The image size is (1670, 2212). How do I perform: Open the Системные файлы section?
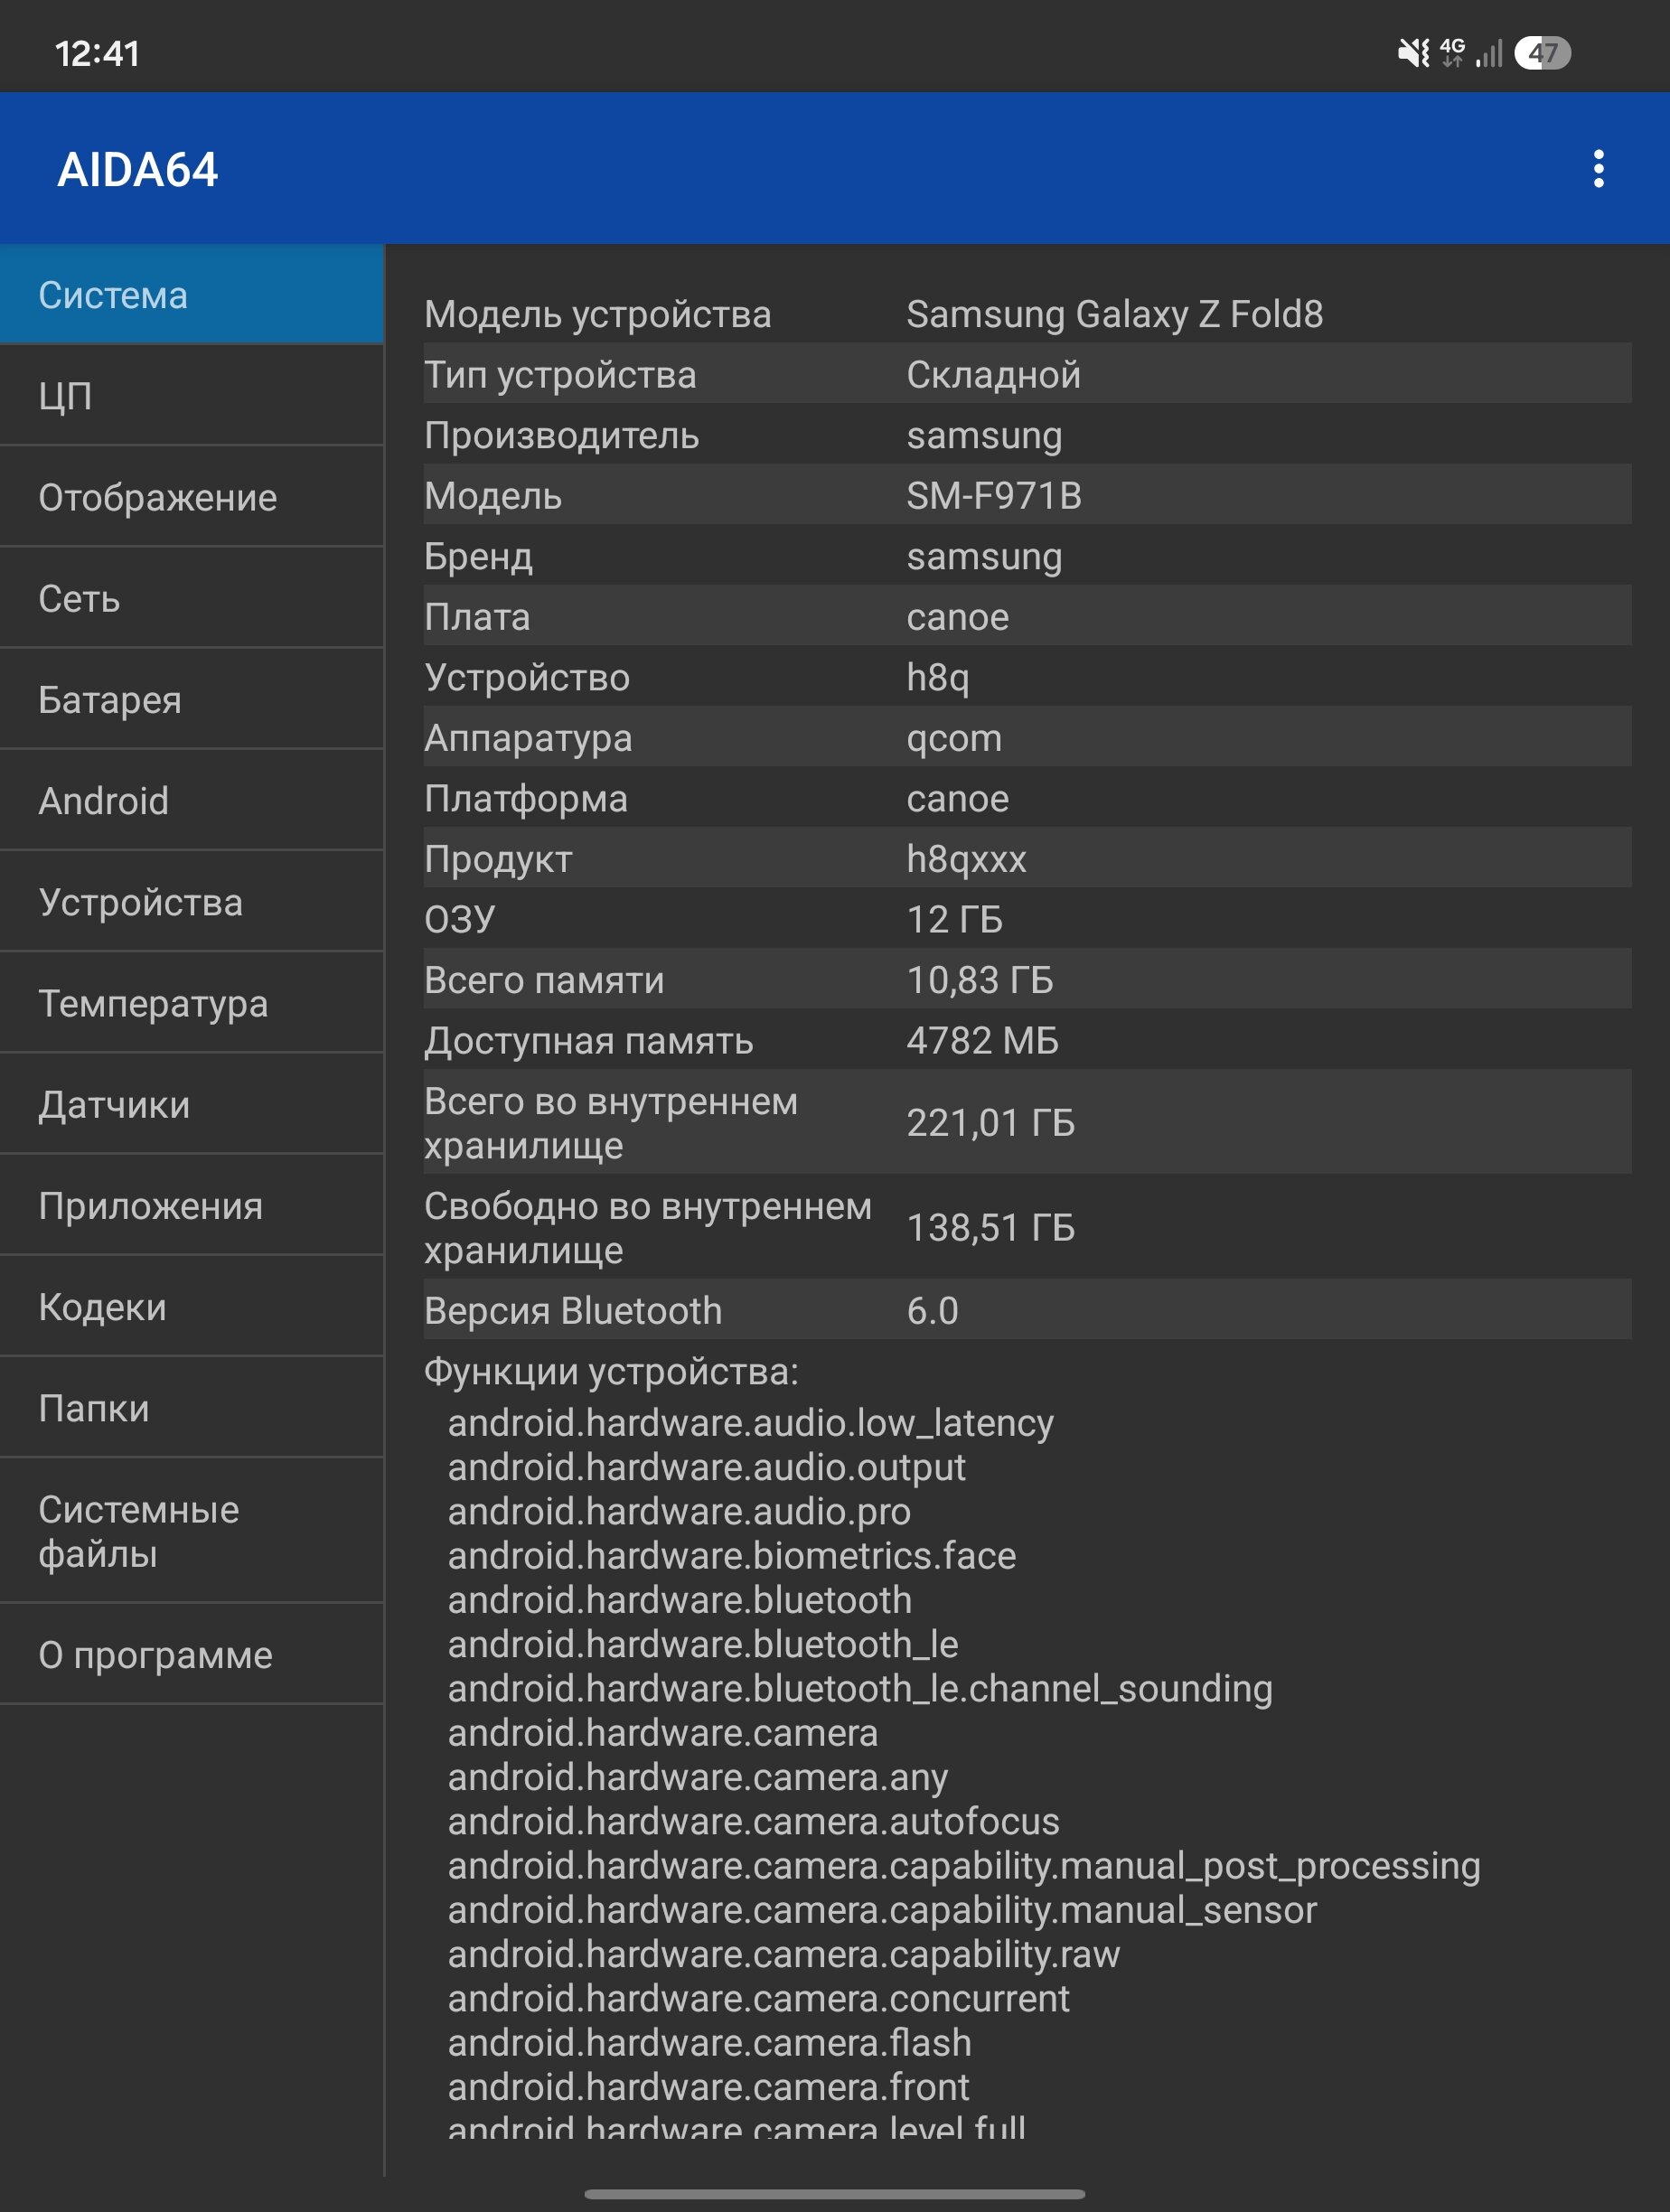[x=191, y=1531]
